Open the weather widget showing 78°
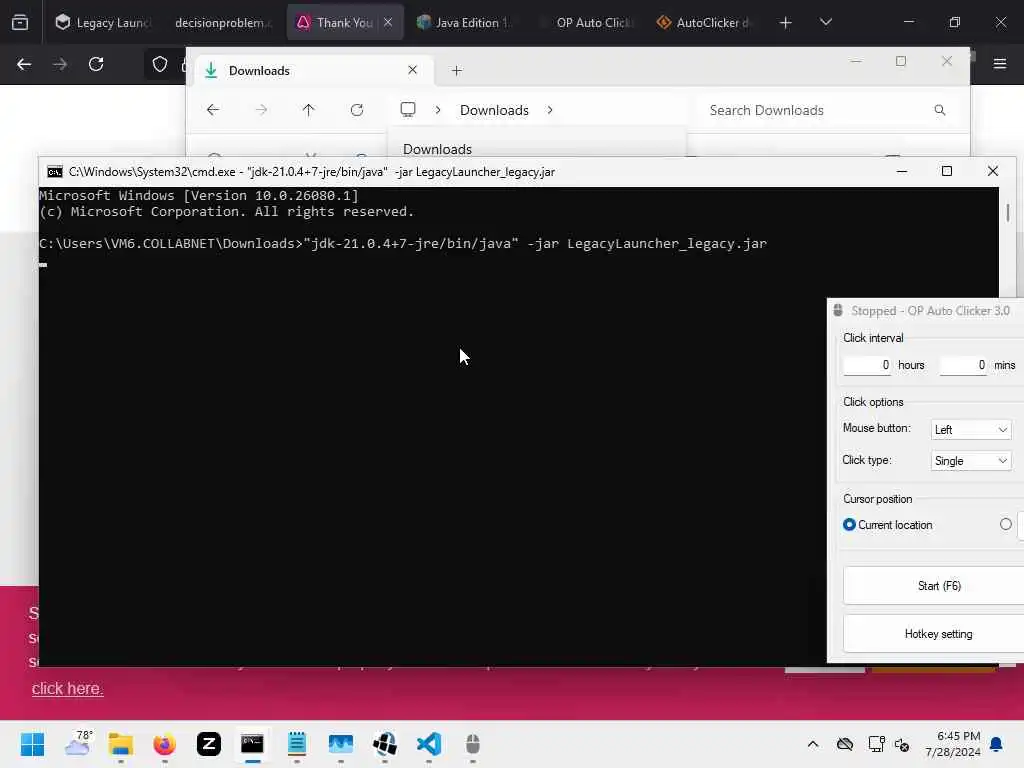1024x768 pixels. [x=78, y=744]
